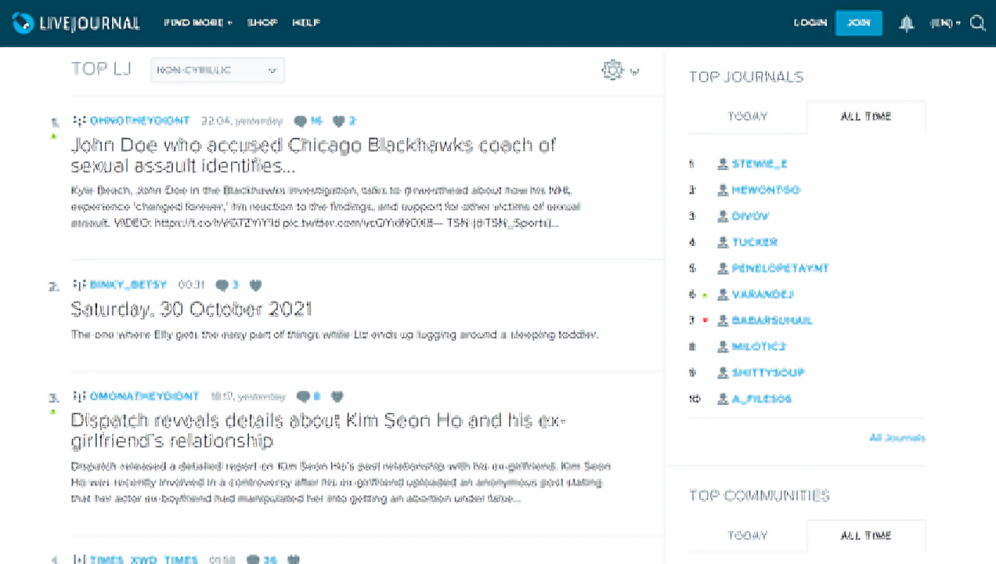Viewport: 996px width, 564px height.
Task: Open the Non-Cyrillic dropdown
Action: pos(217,70)
